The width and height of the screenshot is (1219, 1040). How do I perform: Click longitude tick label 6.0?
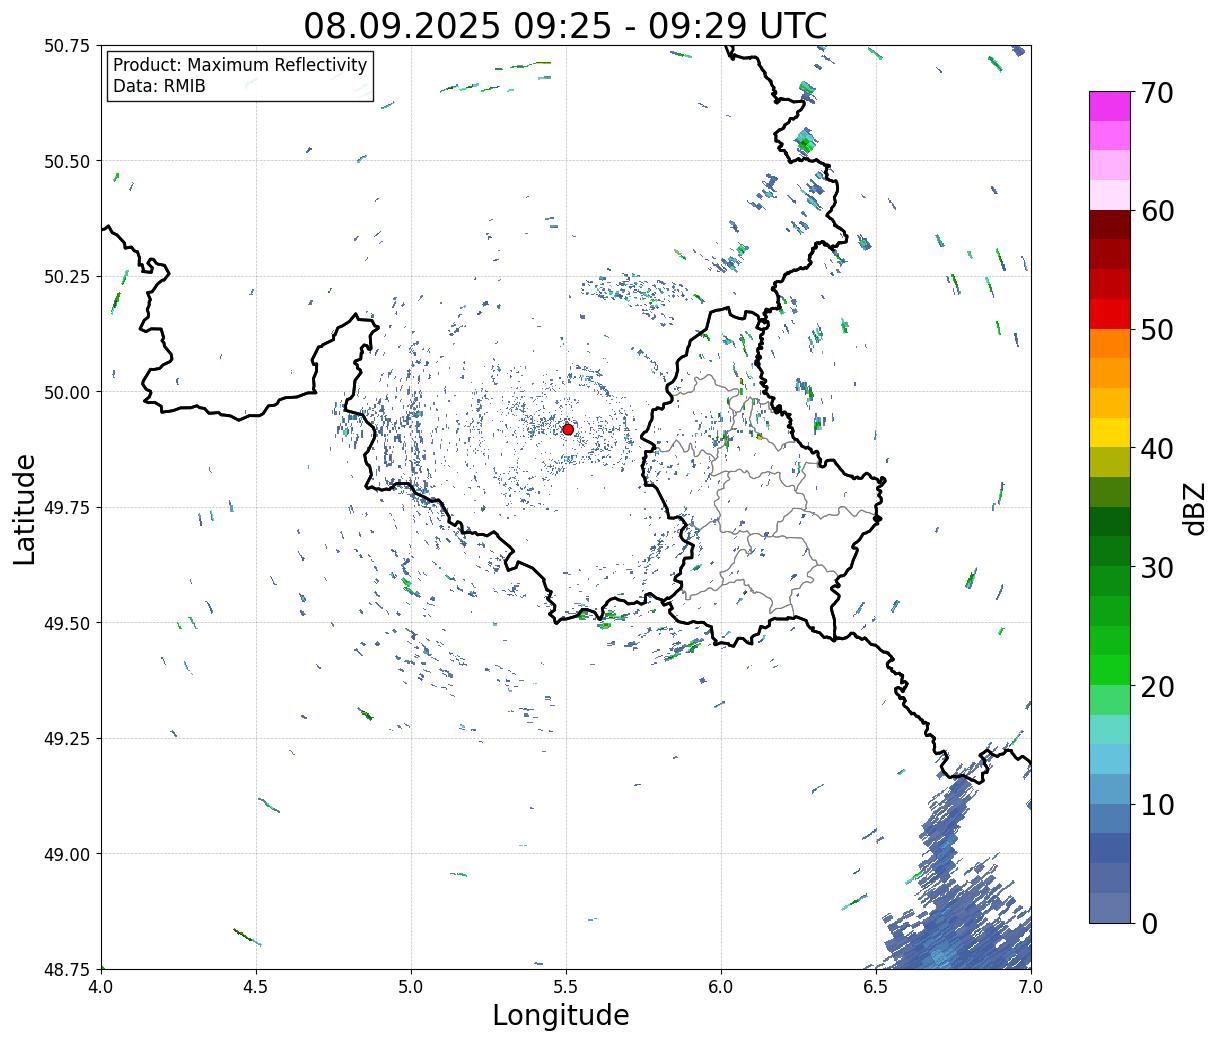click(721, 986)
